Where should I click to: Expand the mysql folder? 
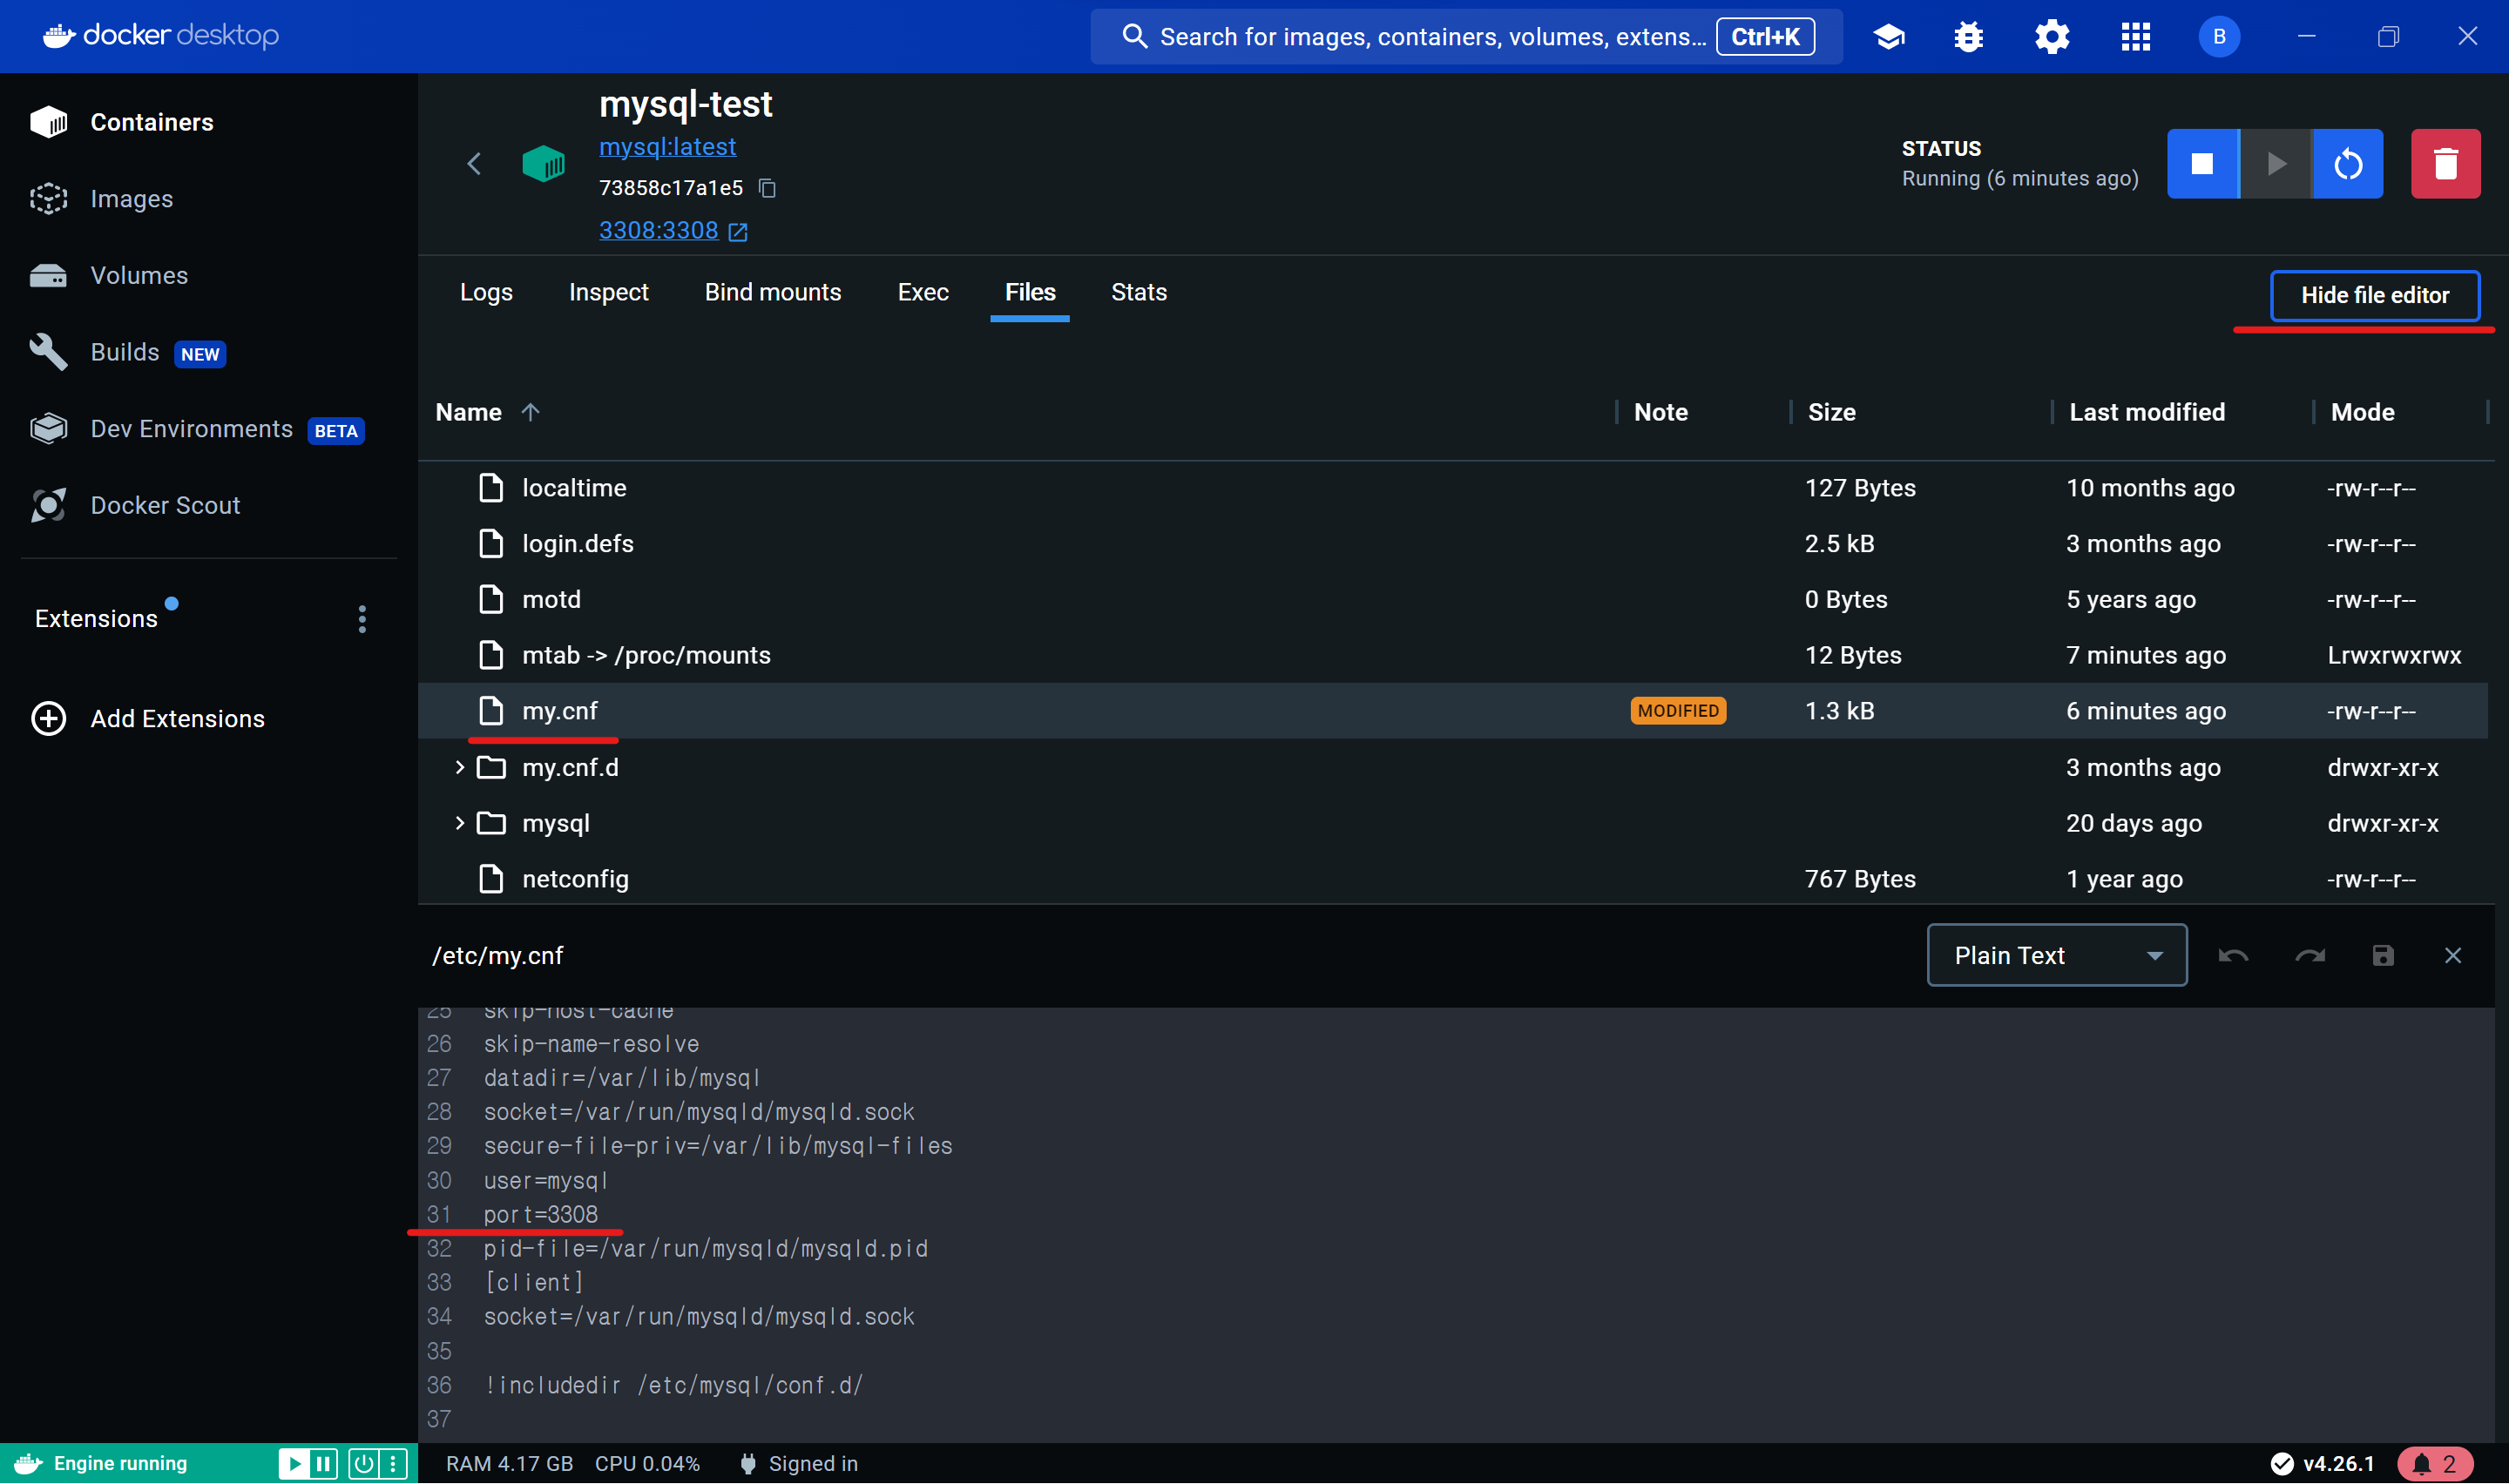click(x=460, y=823)
